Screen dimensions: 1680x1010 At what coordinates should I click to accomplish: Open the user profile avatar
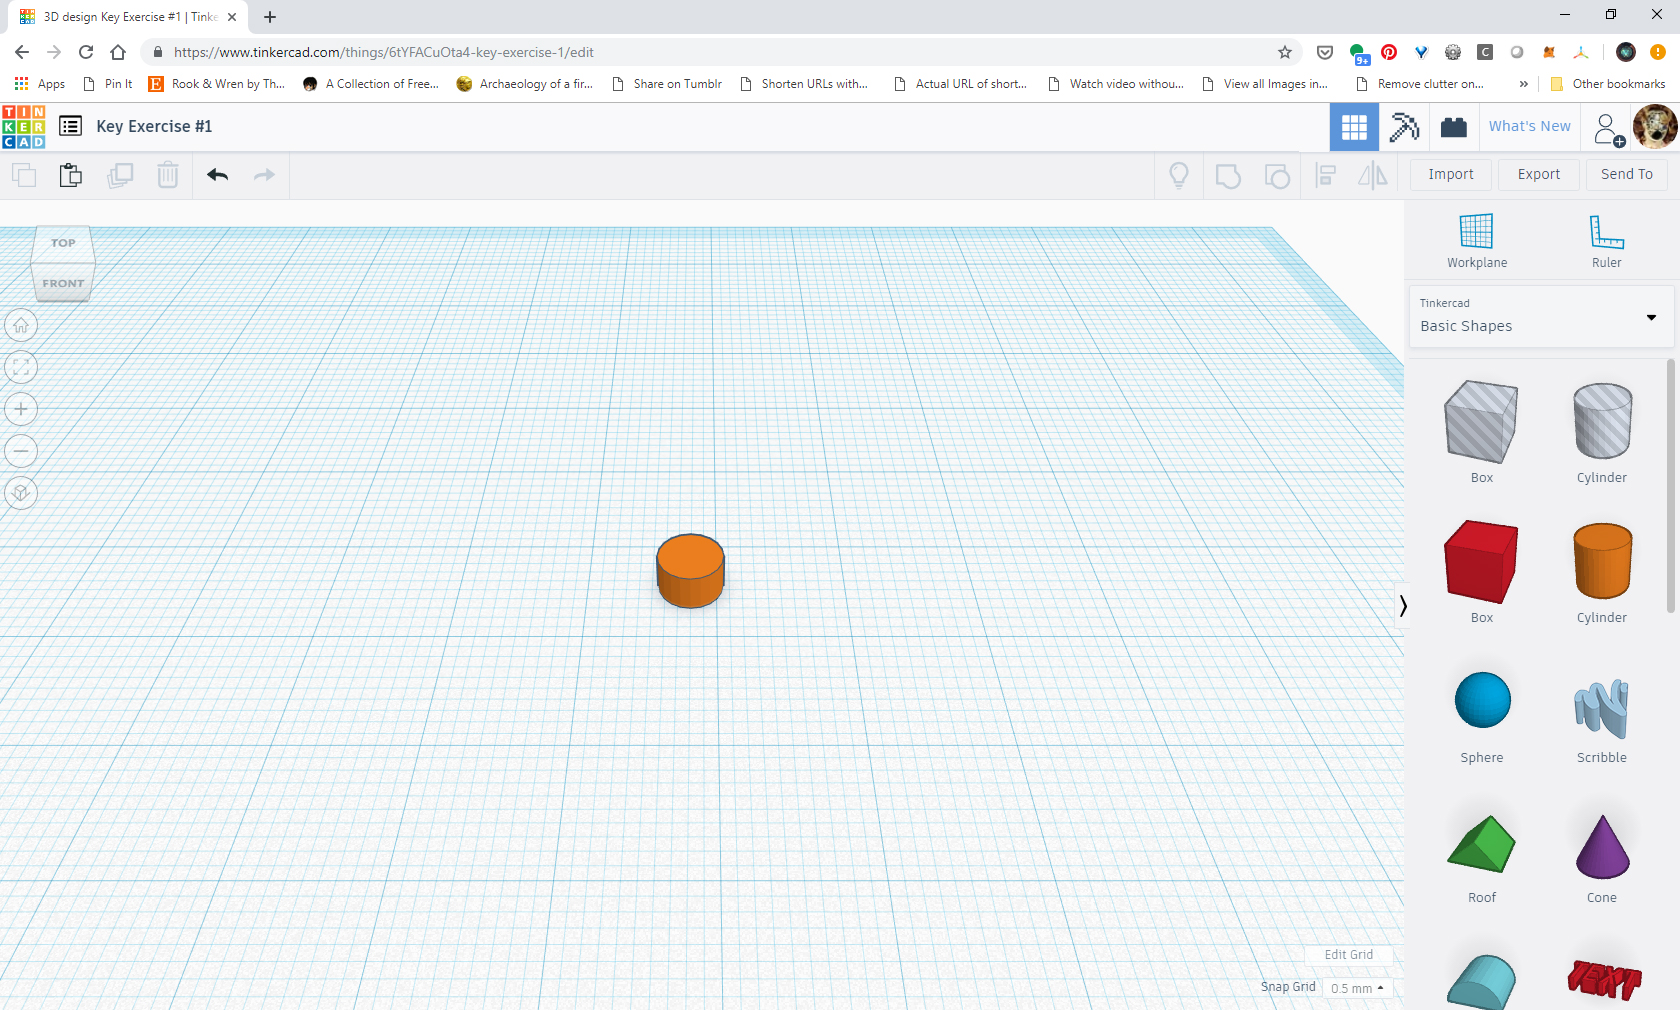[1655, 127]
